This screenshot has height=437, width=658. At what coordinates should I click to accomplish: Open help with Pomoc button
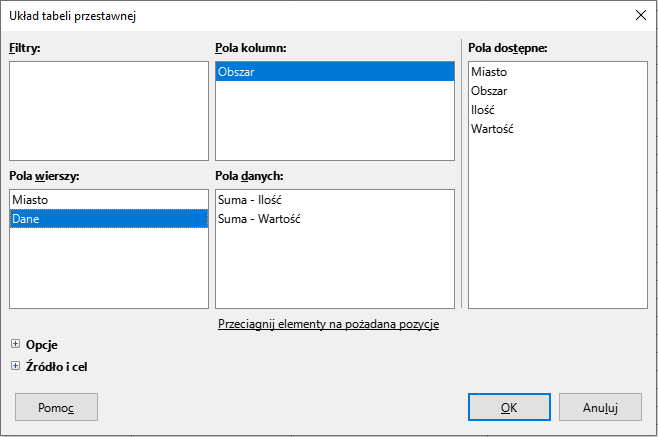click(x=56, y=407)
